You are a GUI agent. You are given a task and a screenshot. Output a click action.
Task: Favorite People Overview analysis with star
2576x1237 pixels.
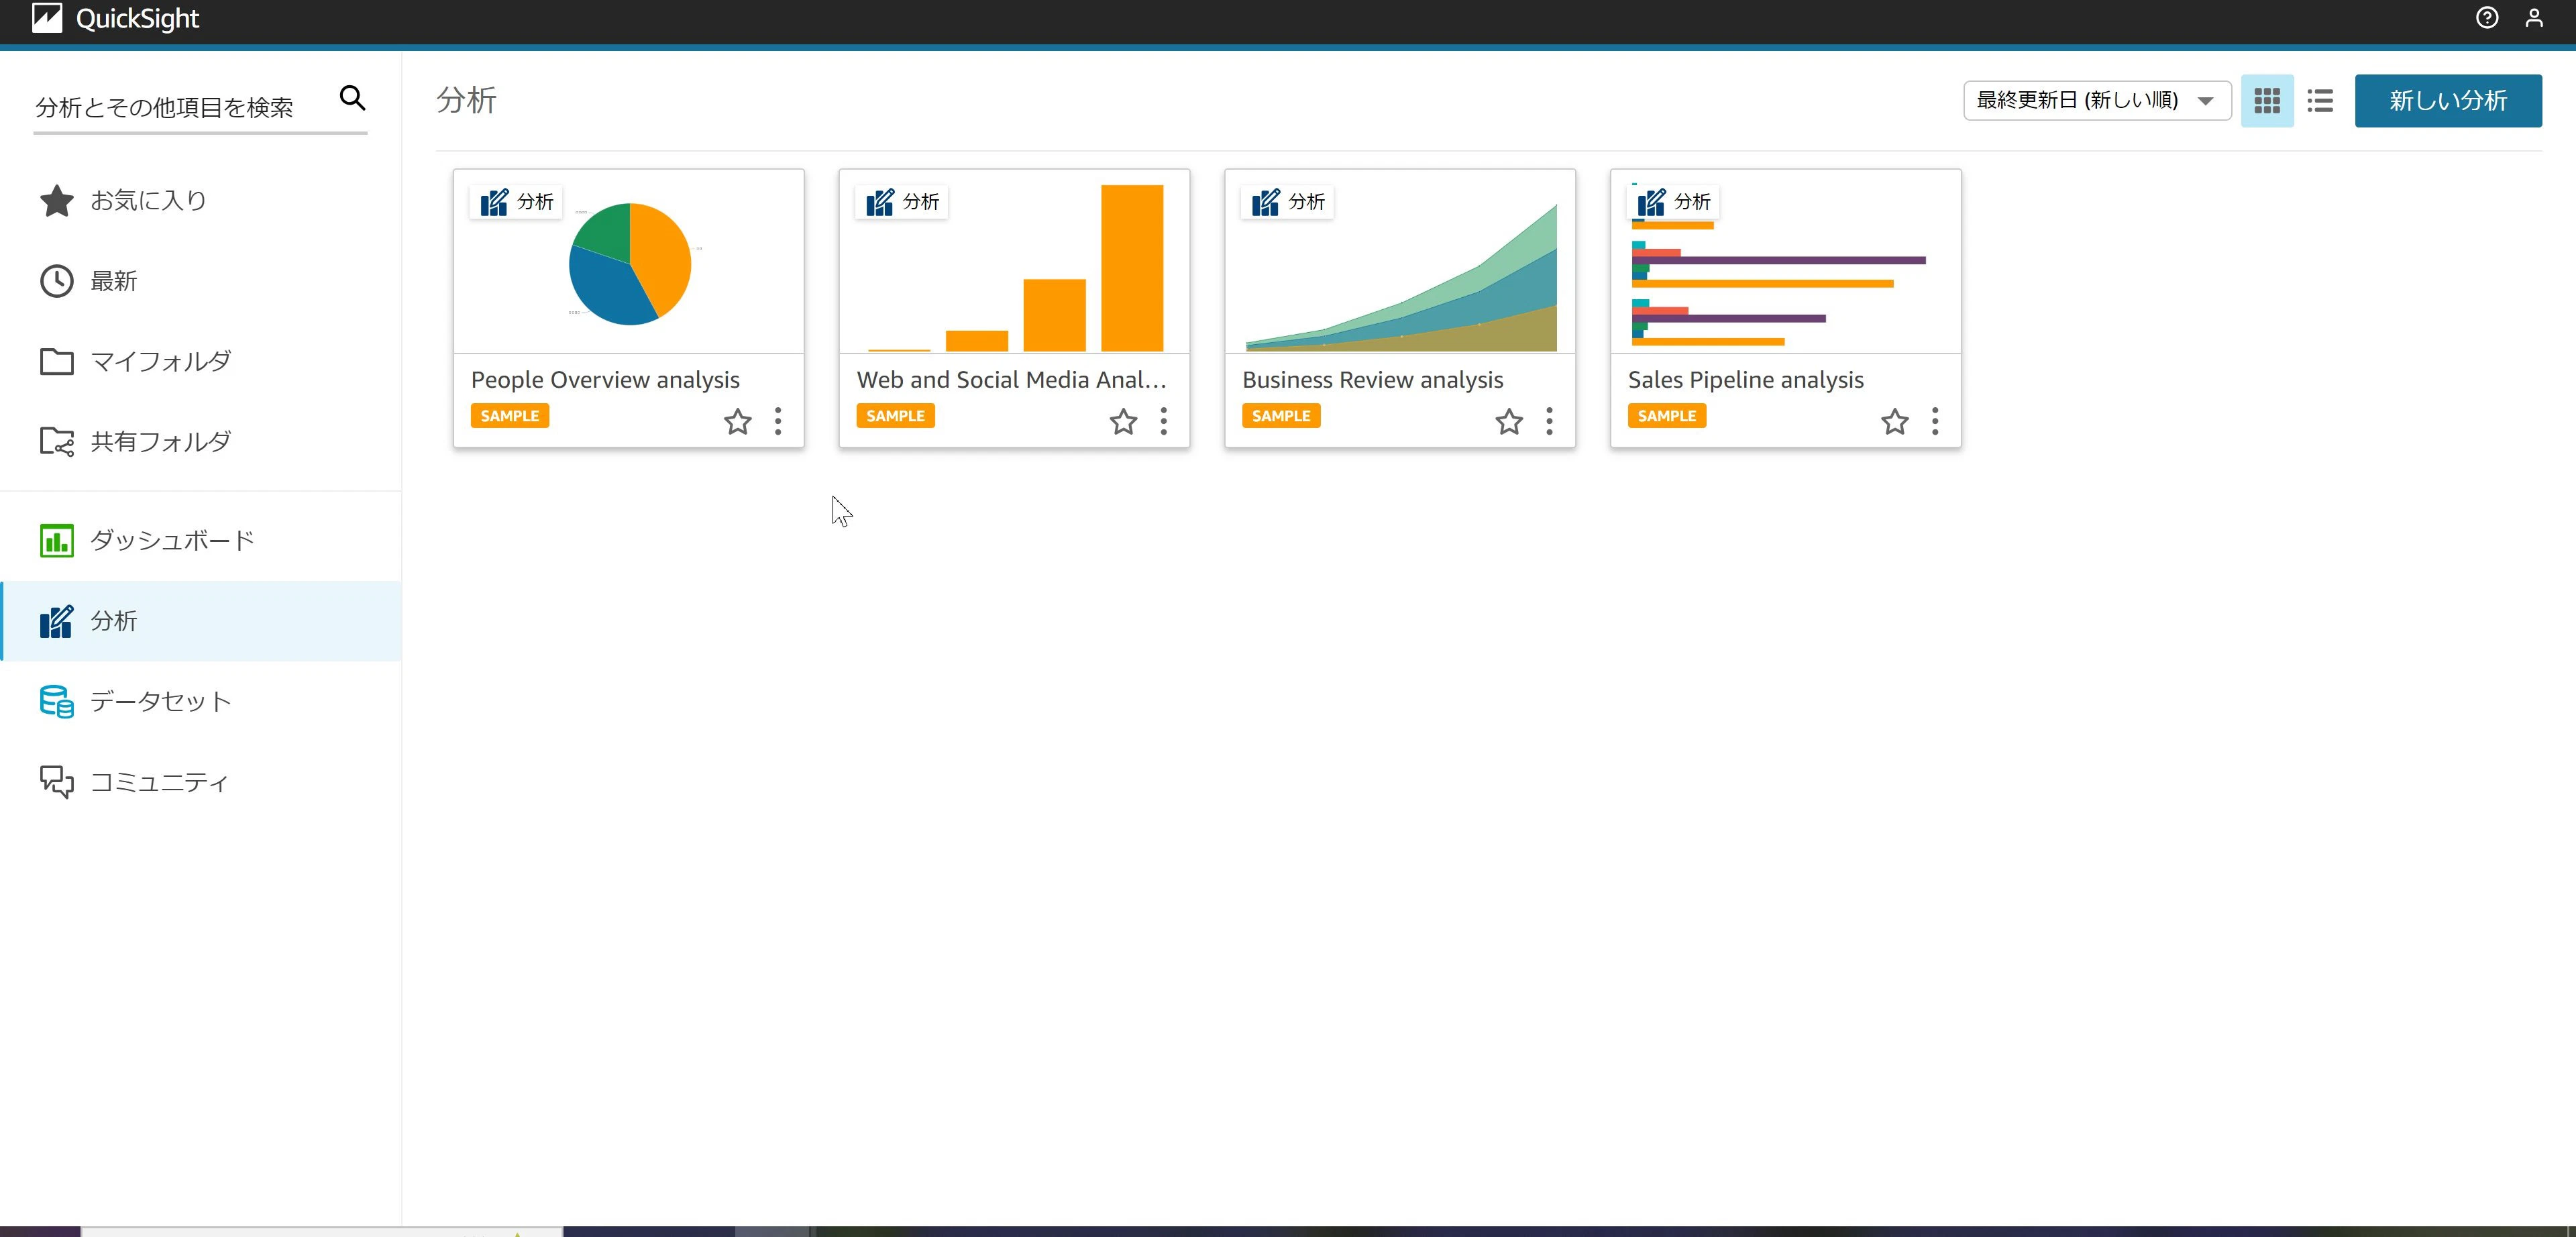pyautogui.click(x=737, y=421)
